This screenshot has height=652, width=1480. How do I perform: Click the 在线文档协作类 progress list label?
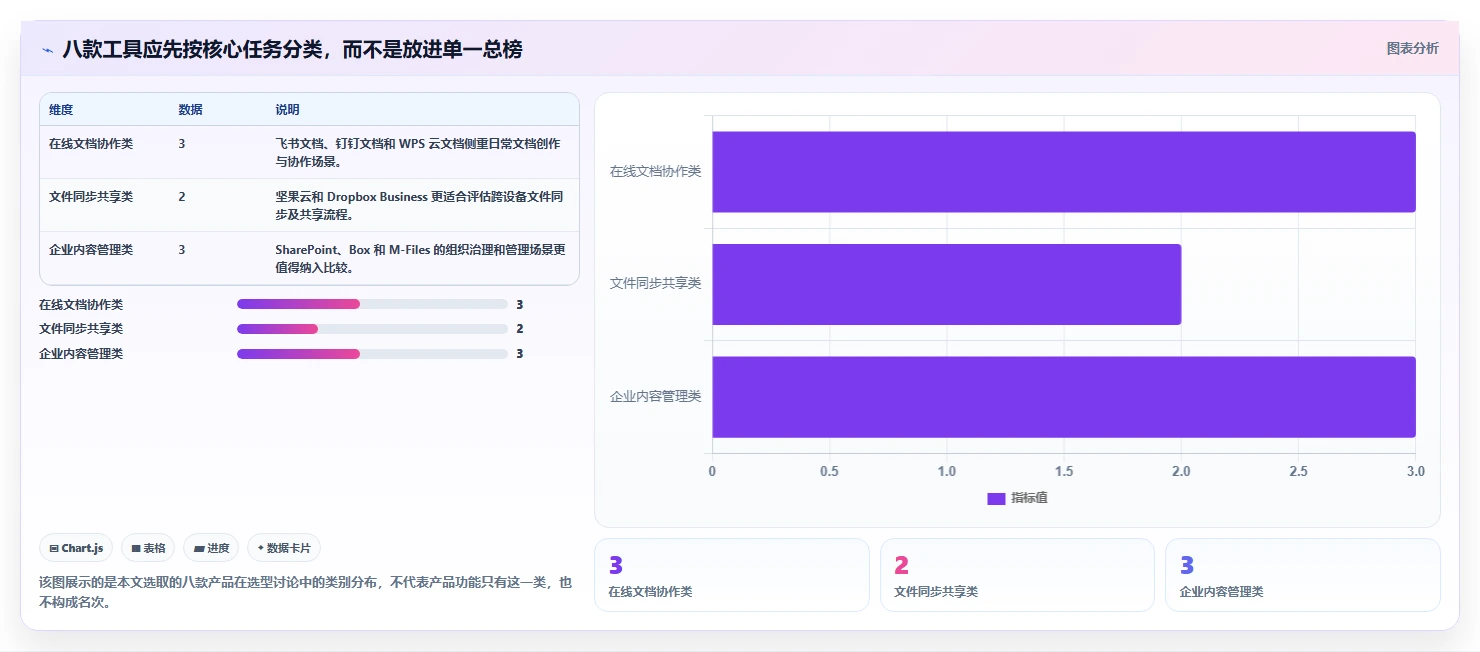point(81,304)
